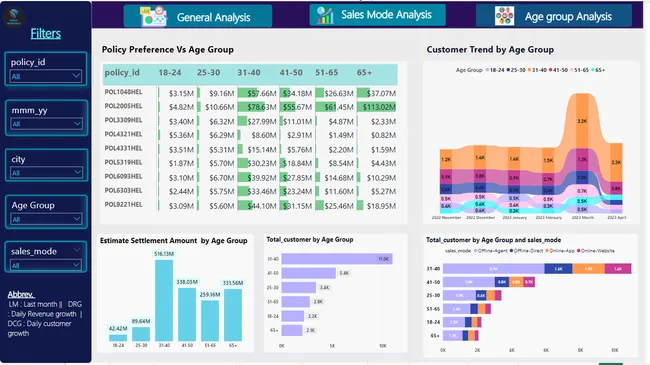The height and width of the screenshot is (365, 650).
Task: Click the Sales Mode Analysis bar-chart icon
Action: point(325,15)
